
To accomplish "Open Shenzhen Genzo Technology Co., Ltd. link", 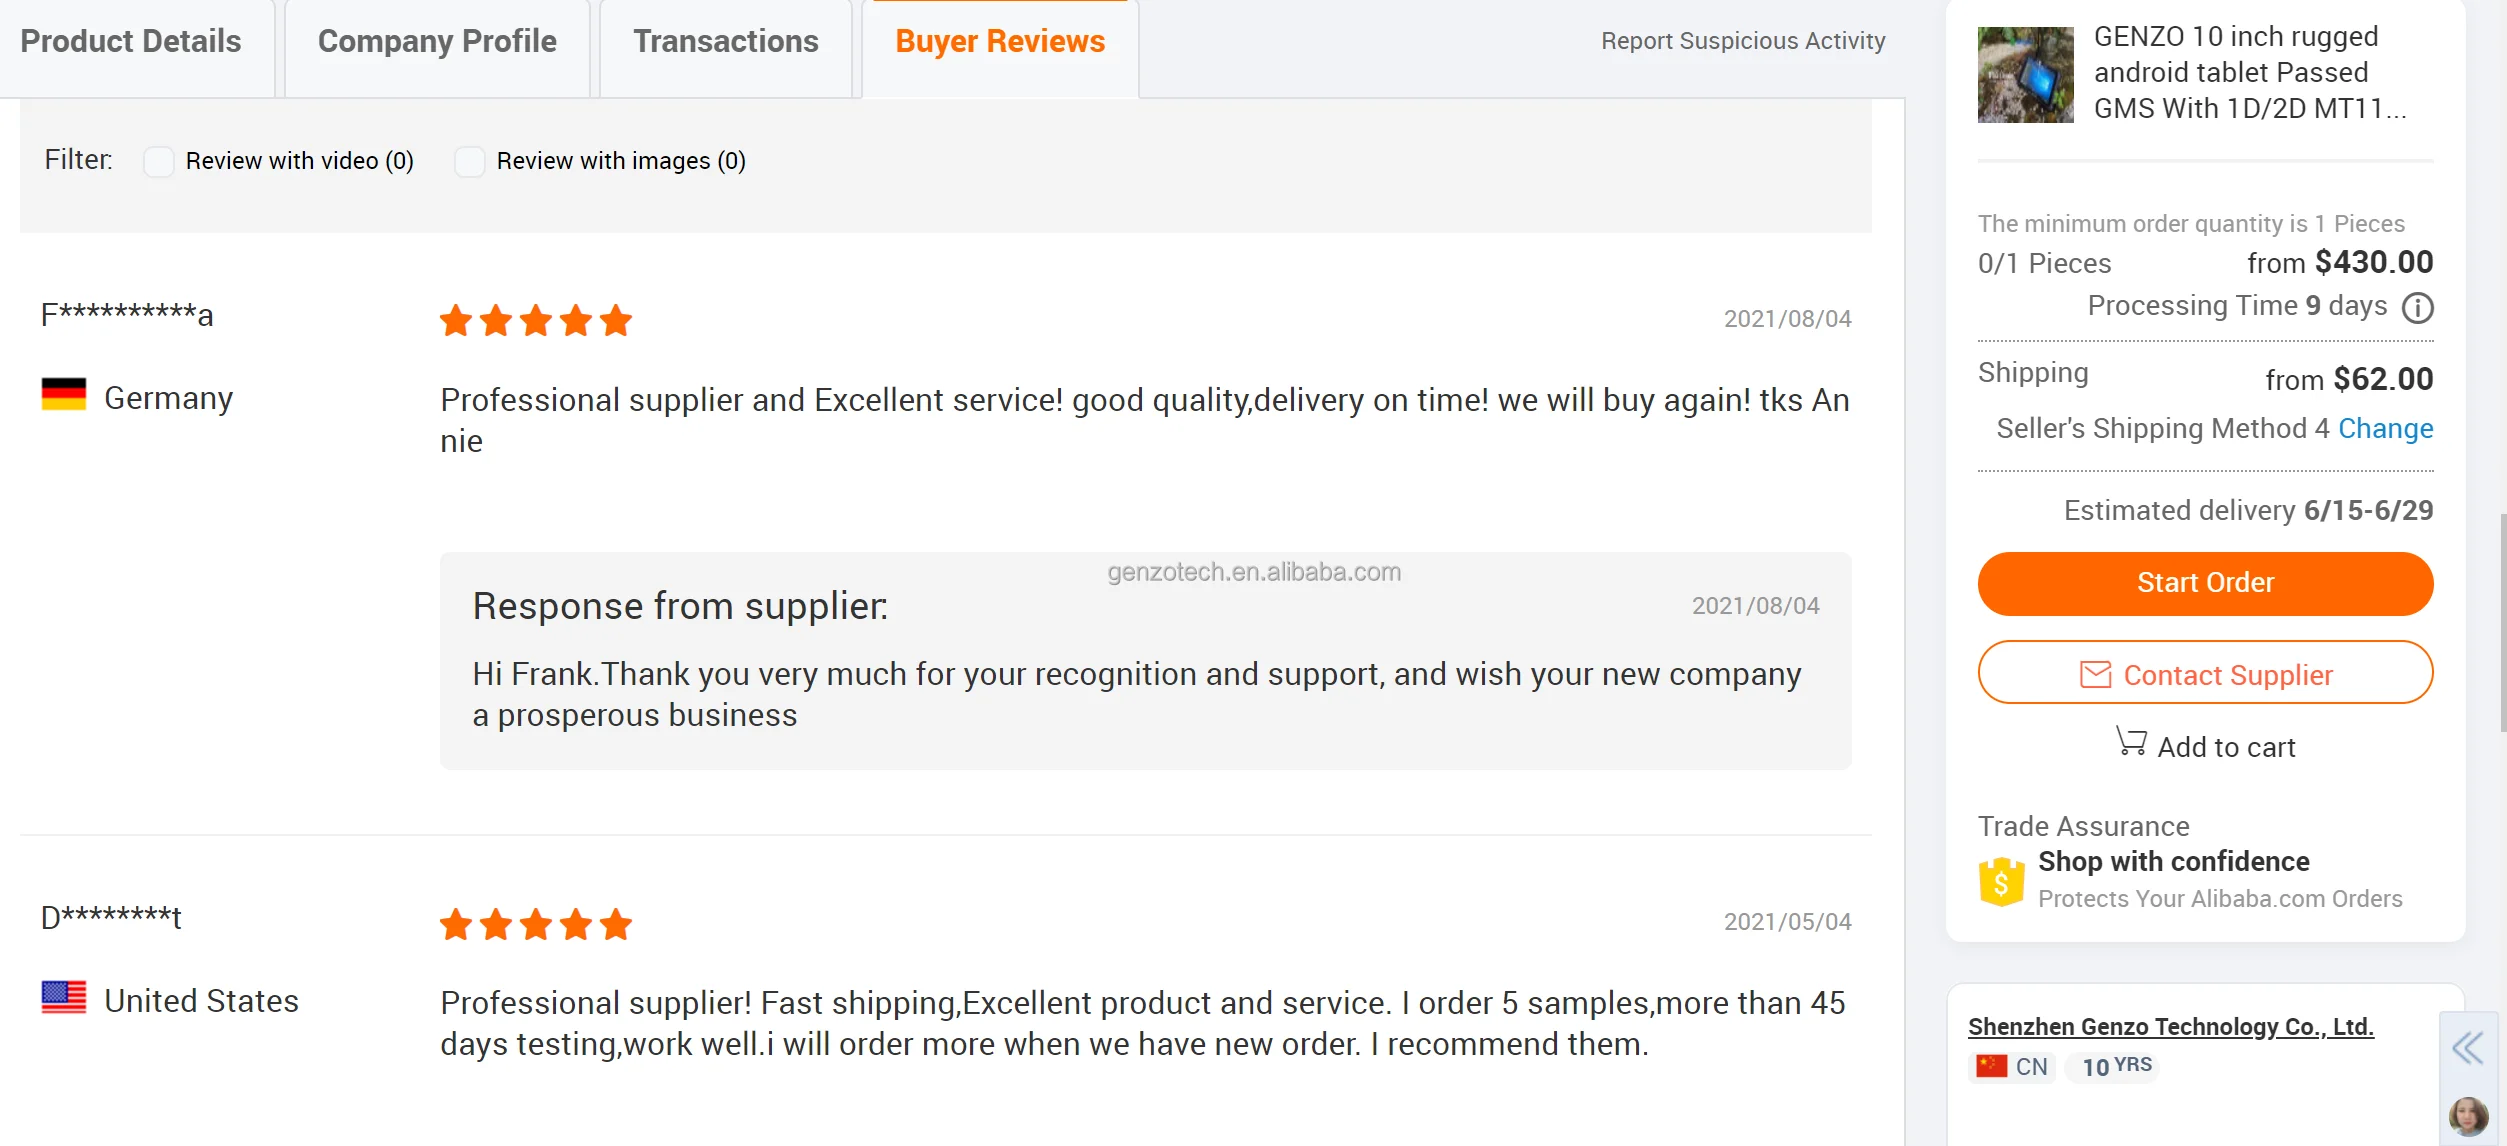I will point(2170,1027).
